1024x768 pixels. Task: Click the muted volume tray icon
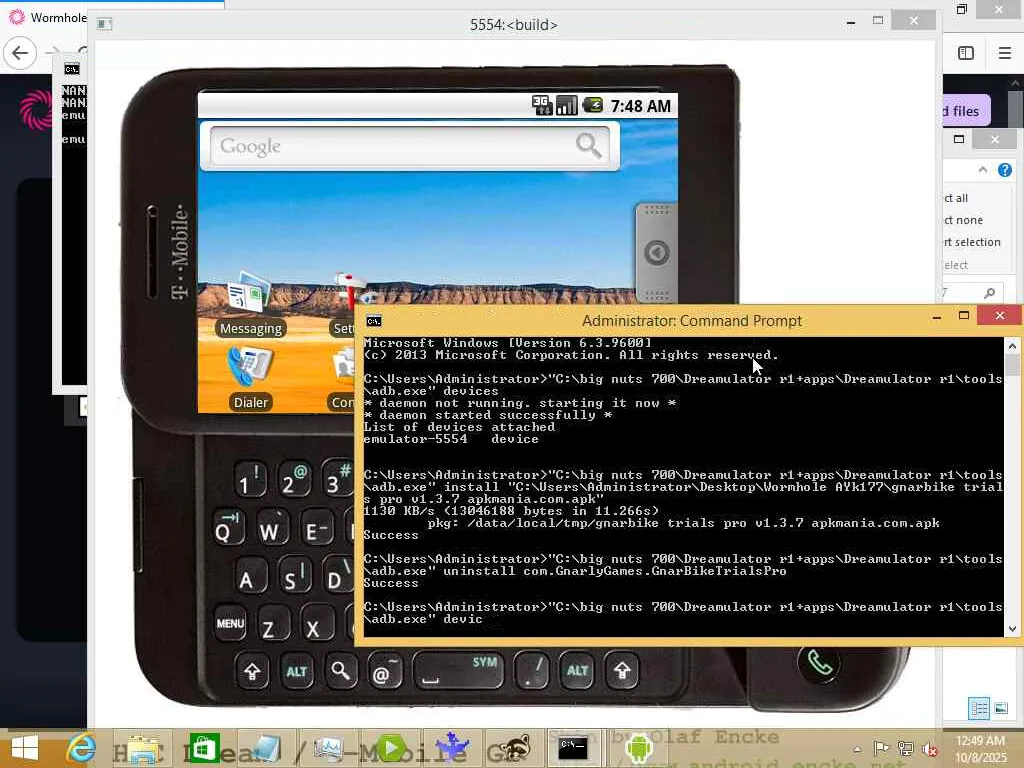[x=929, y=749]
